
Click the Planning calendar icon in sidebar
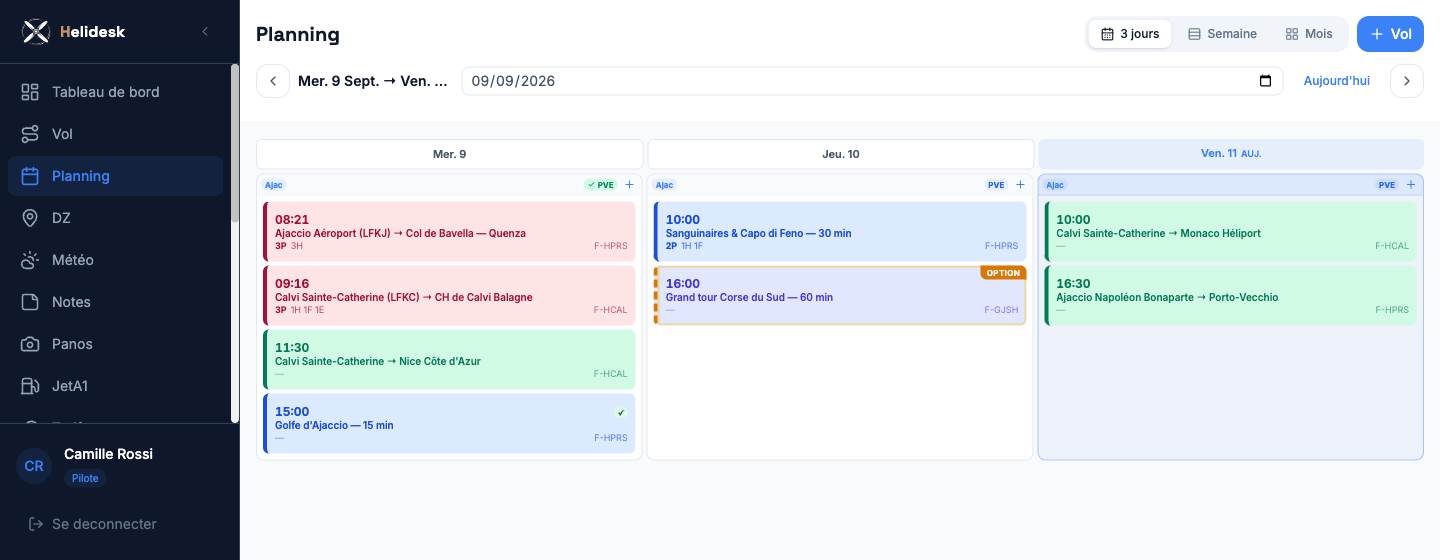[30, 176]
